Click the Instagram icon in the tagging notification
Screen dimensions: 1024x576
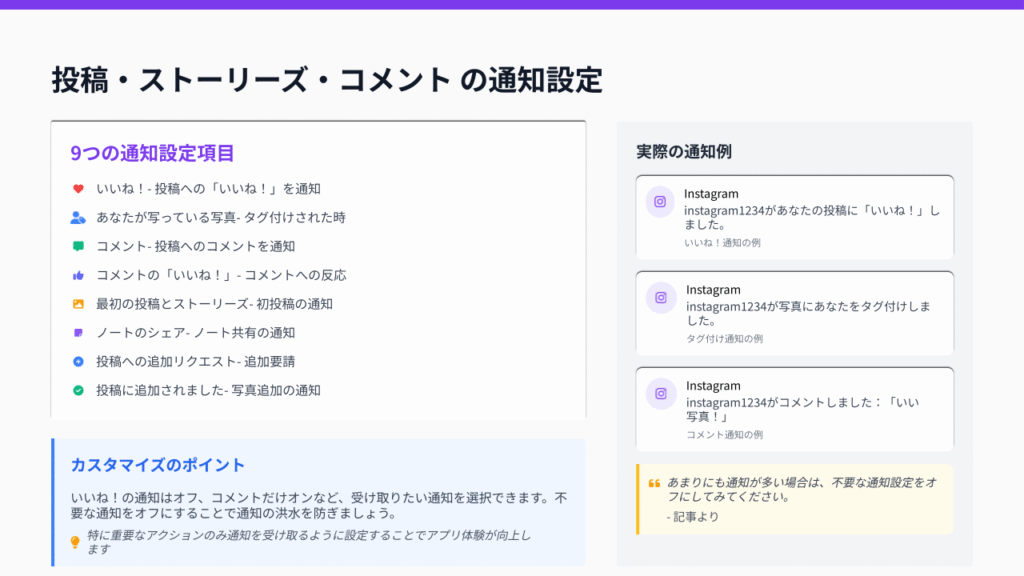click(x=660, y=298)
